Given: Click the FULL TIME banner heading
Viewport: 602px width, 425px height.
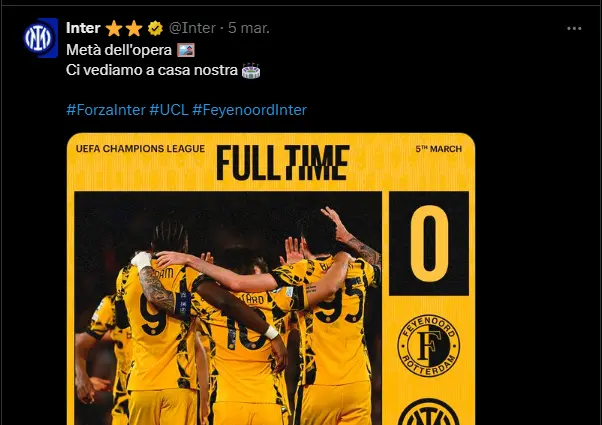Looking at the screenshot, I should [283, 163].
